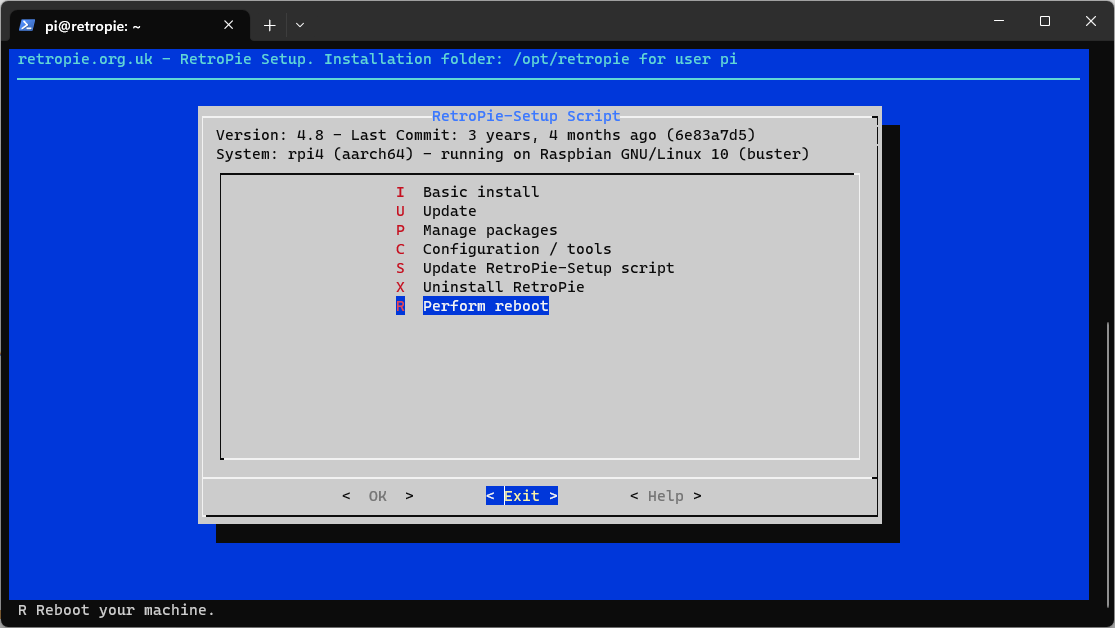Click the red S hotkey letter
Viewport: 1115px width, 628px height.
click(x=400, y=268)
